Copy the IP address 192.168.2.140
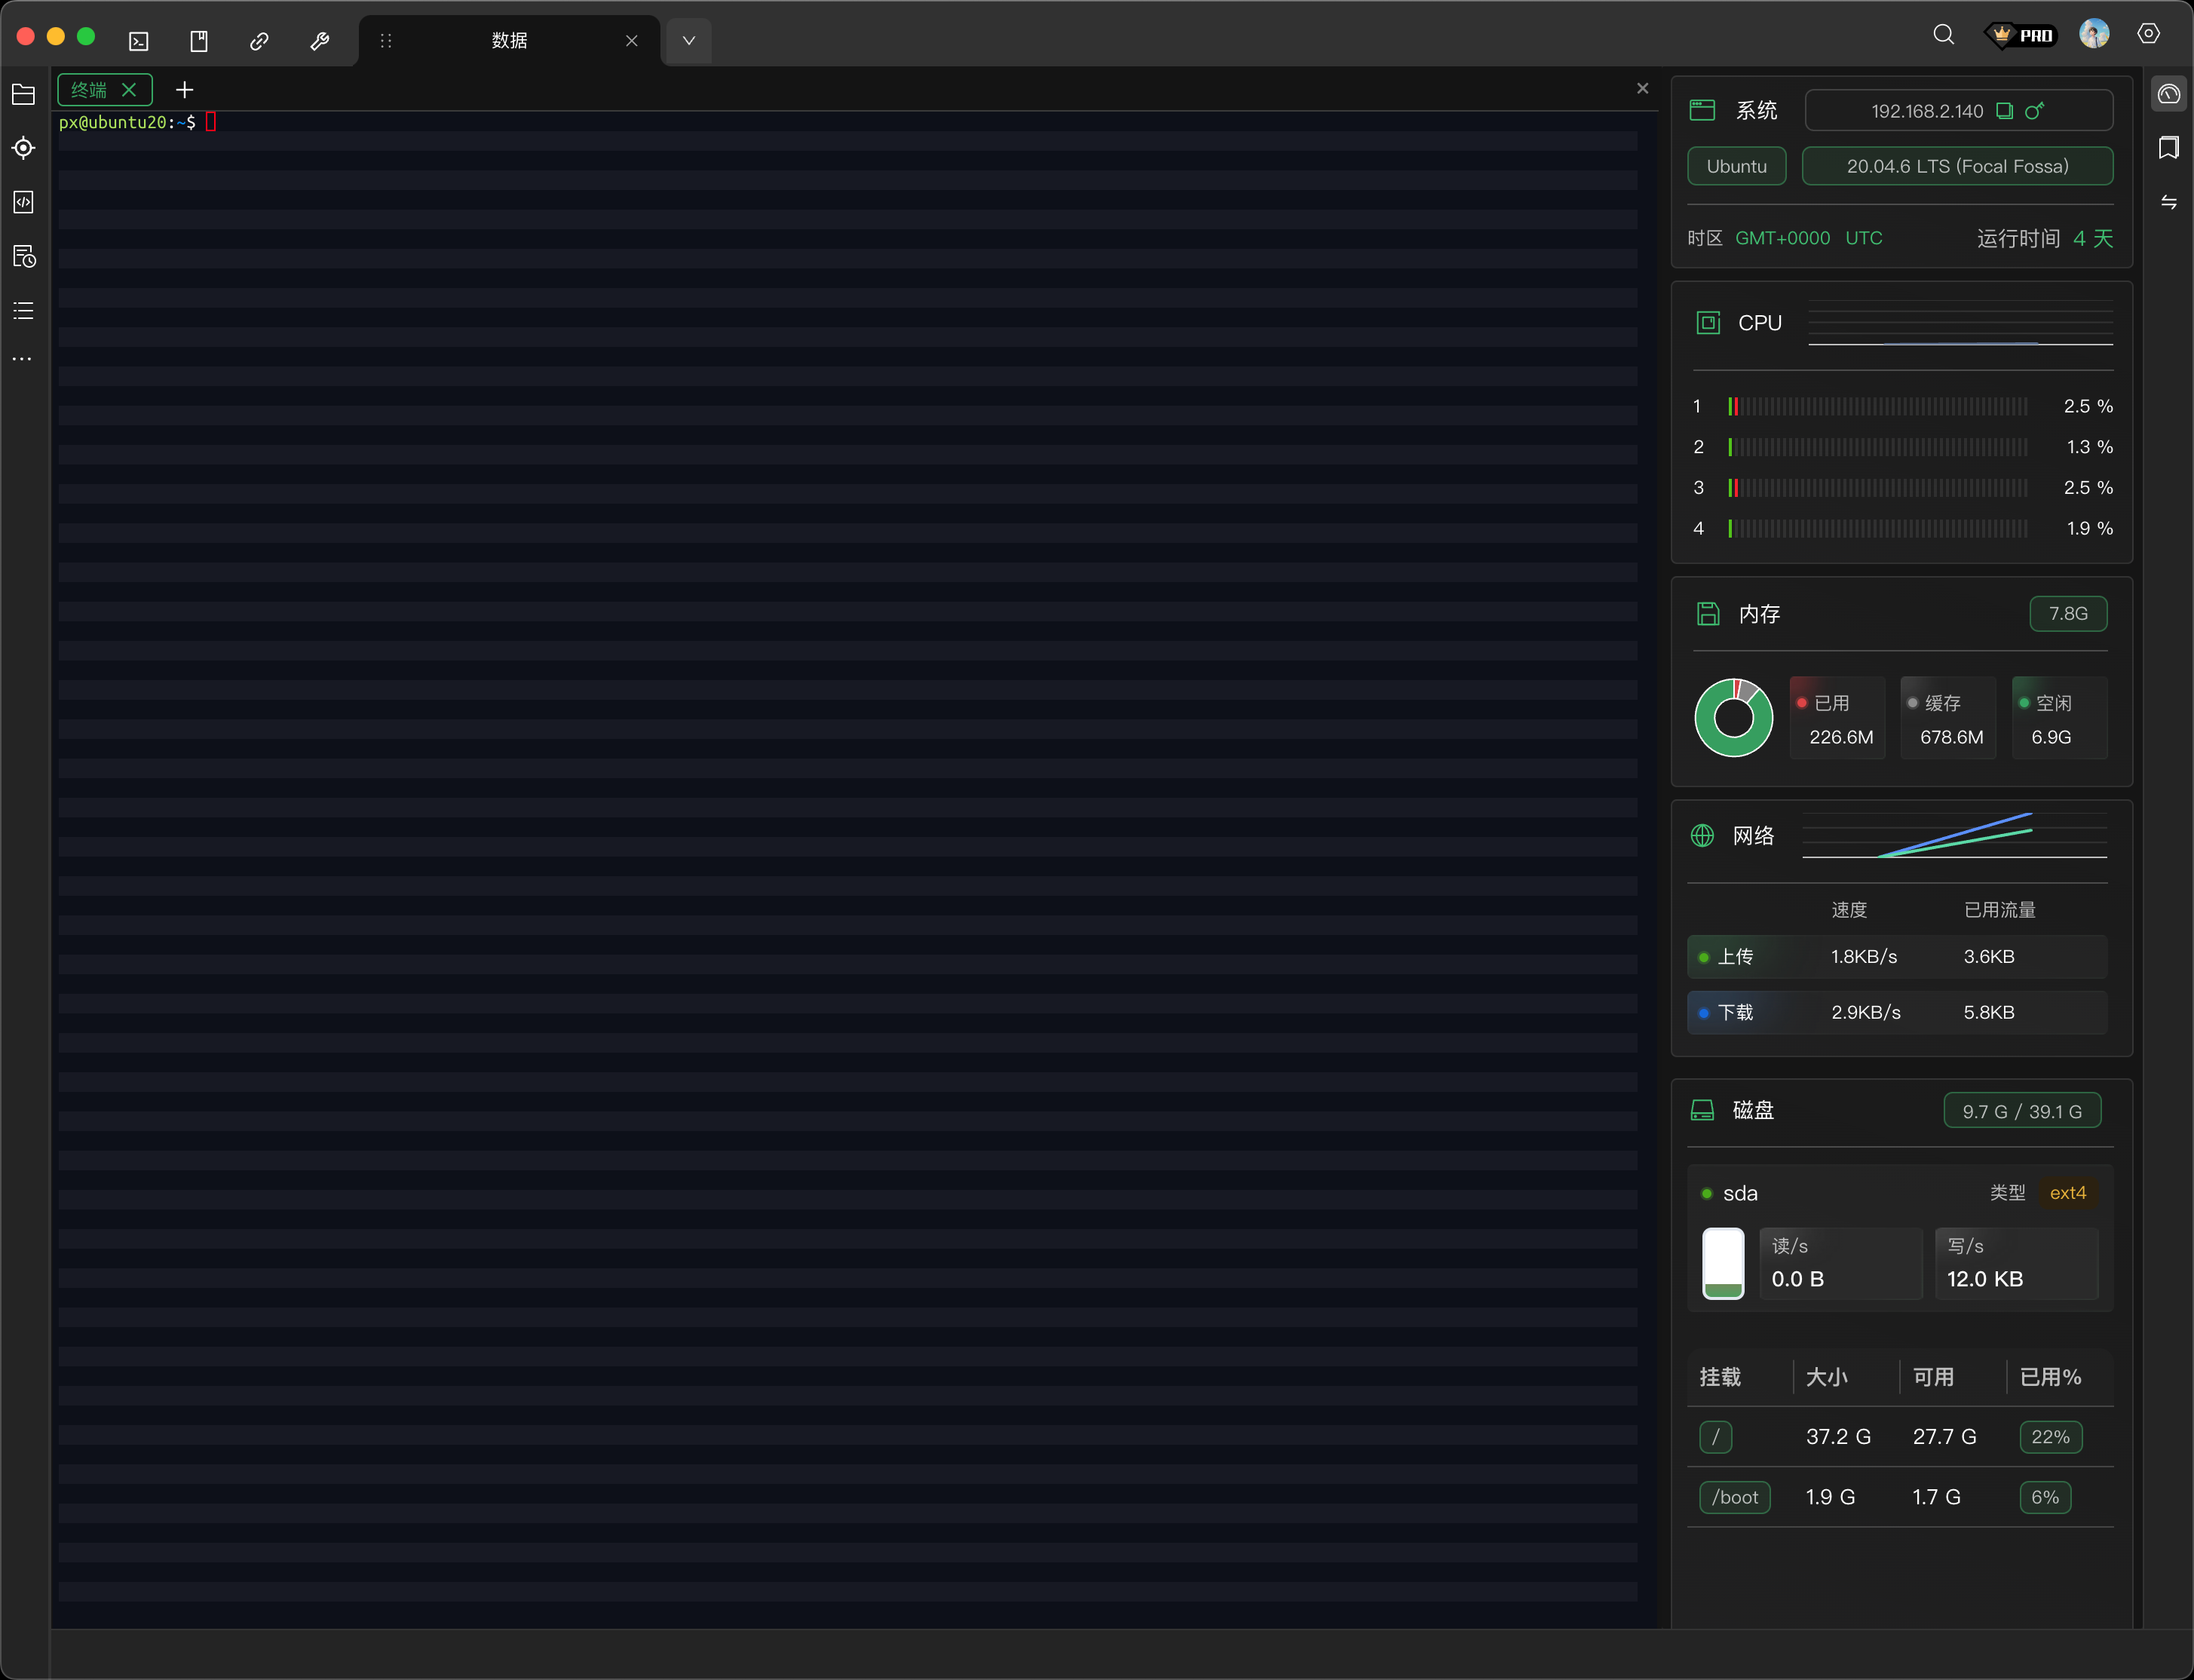Image resolution: width=2194 pixels, height=1680 pixels. click(2004, 111)
